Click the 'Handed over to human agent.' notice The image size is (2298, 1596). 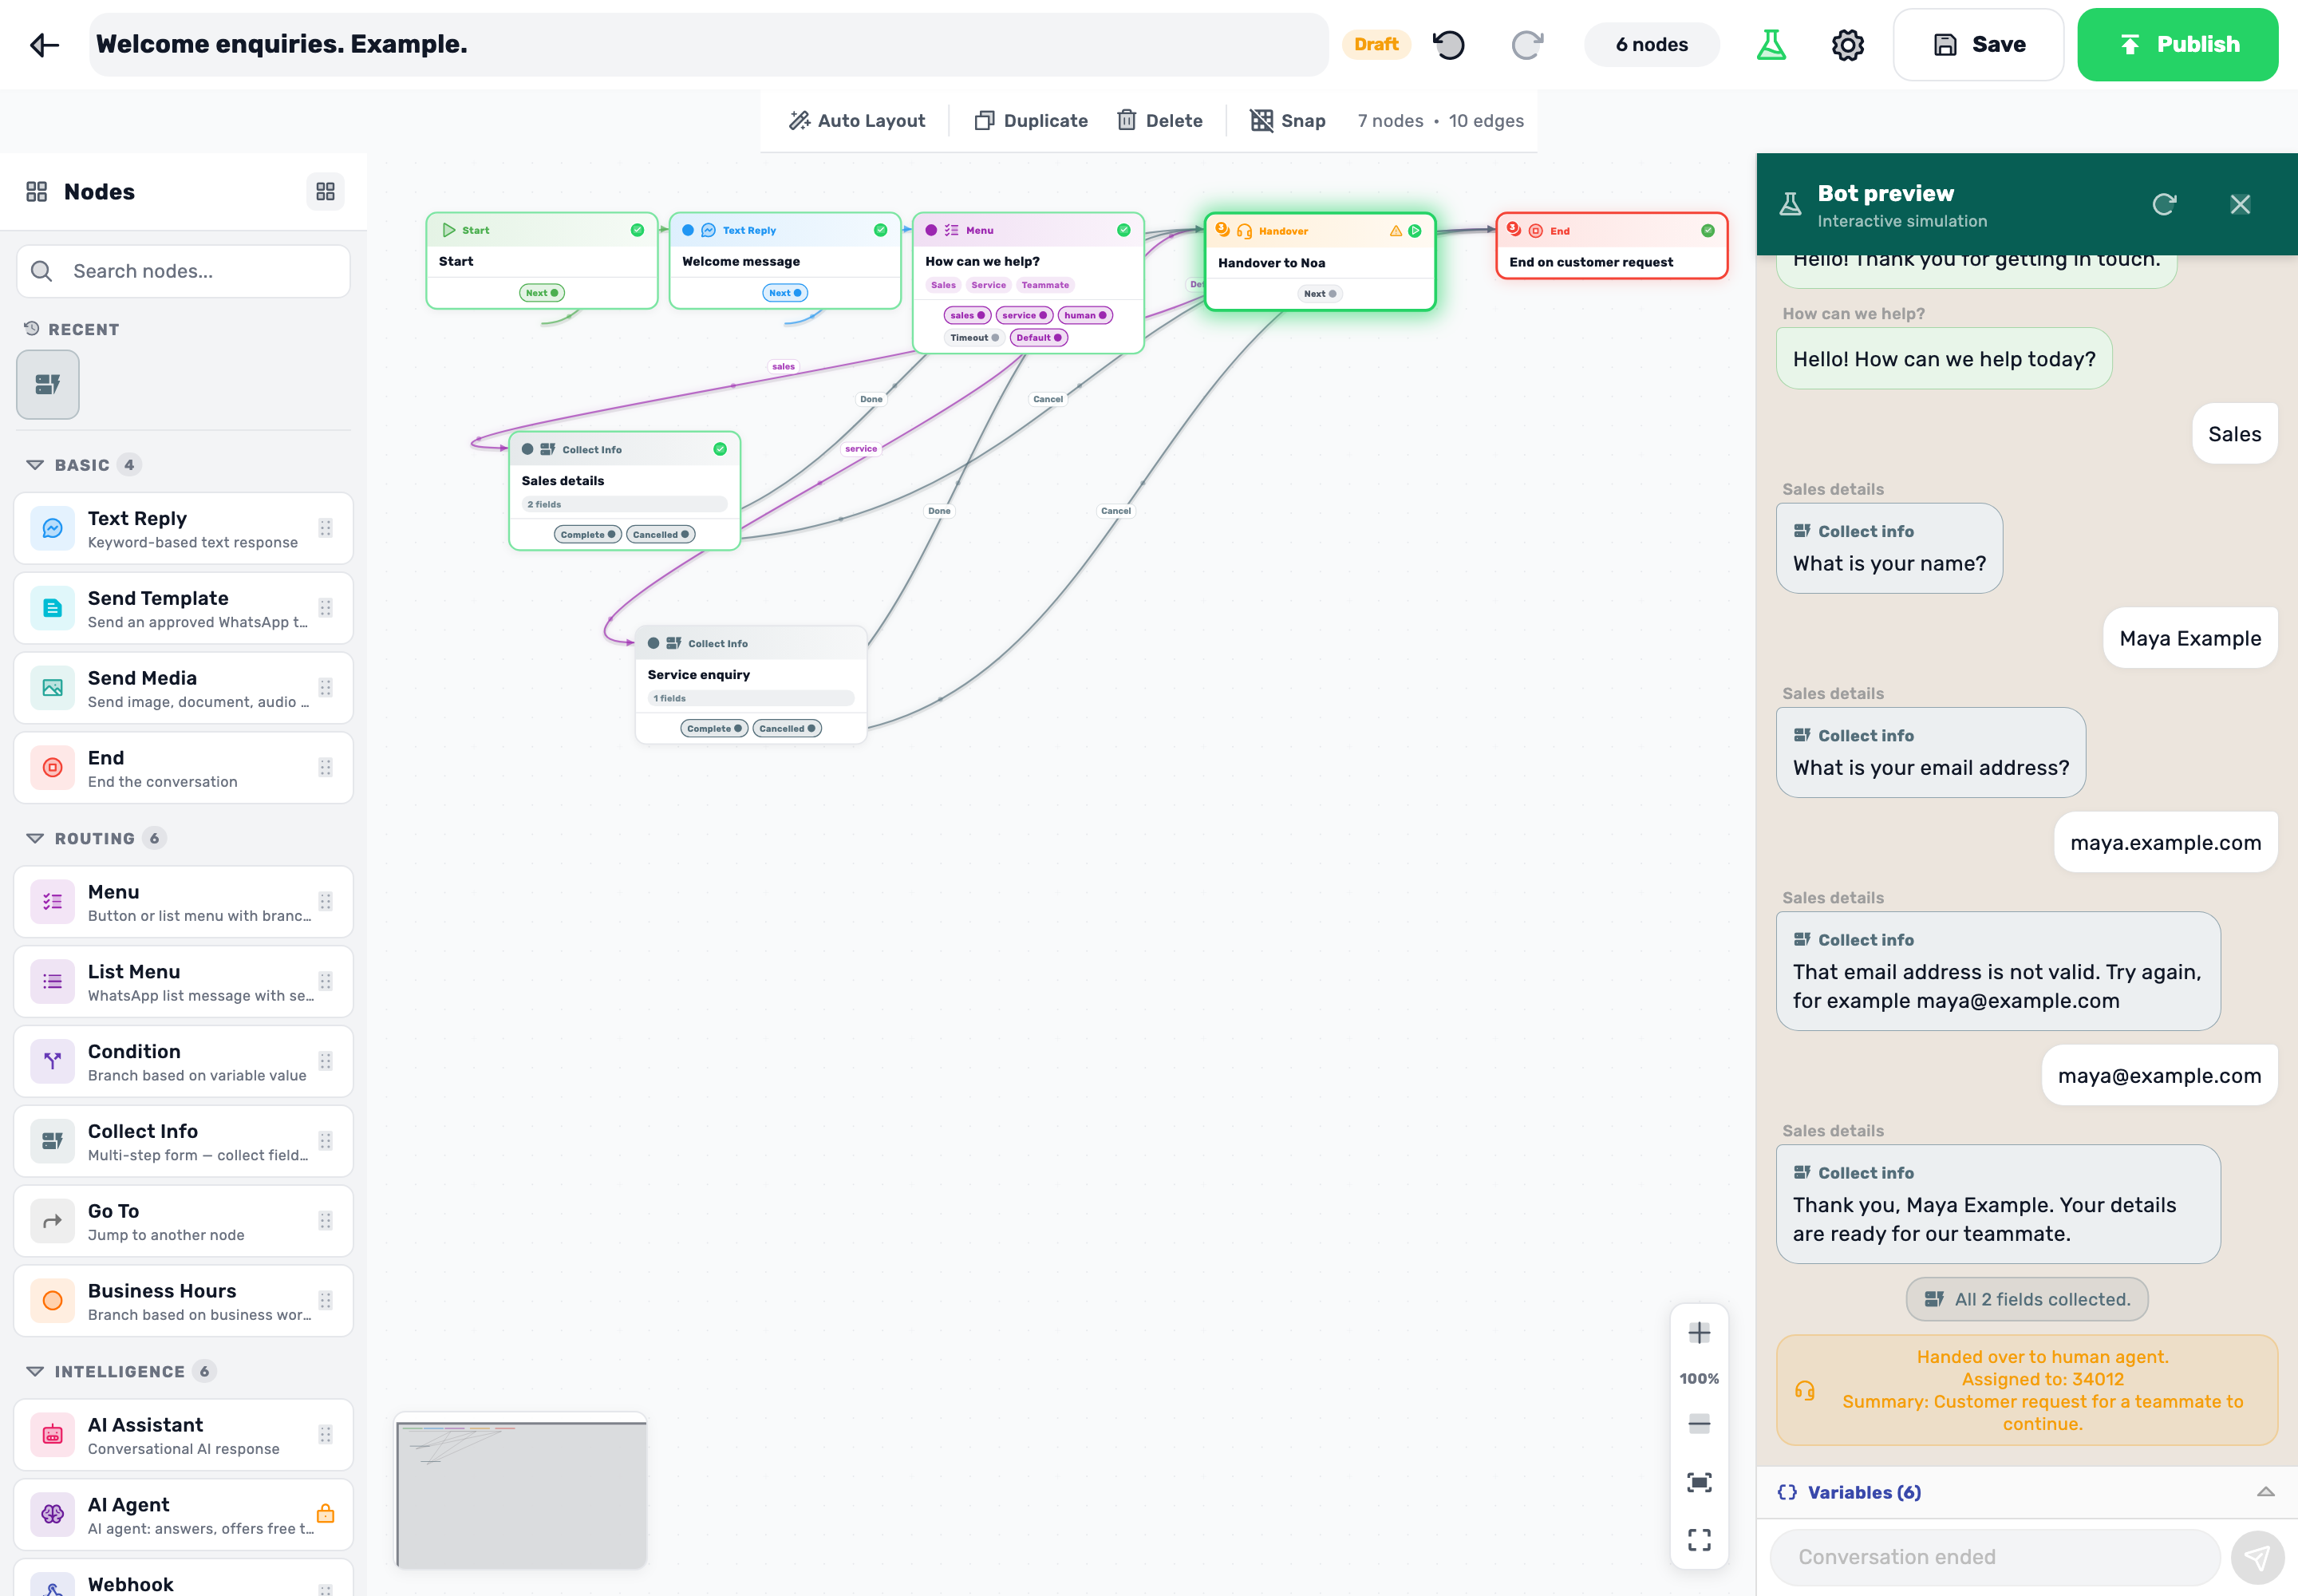point(2027,1390)
